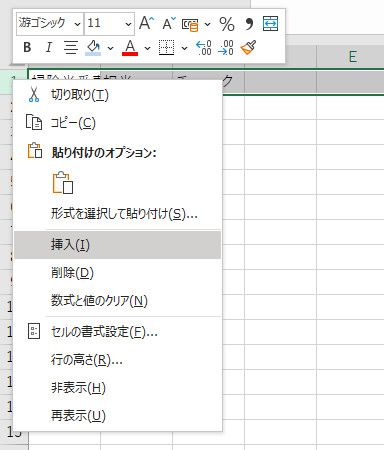Image resolution: width=384 pixels, height=450 pixels.
Task: Apply accounting number format icon
Action: coord(190,24)
